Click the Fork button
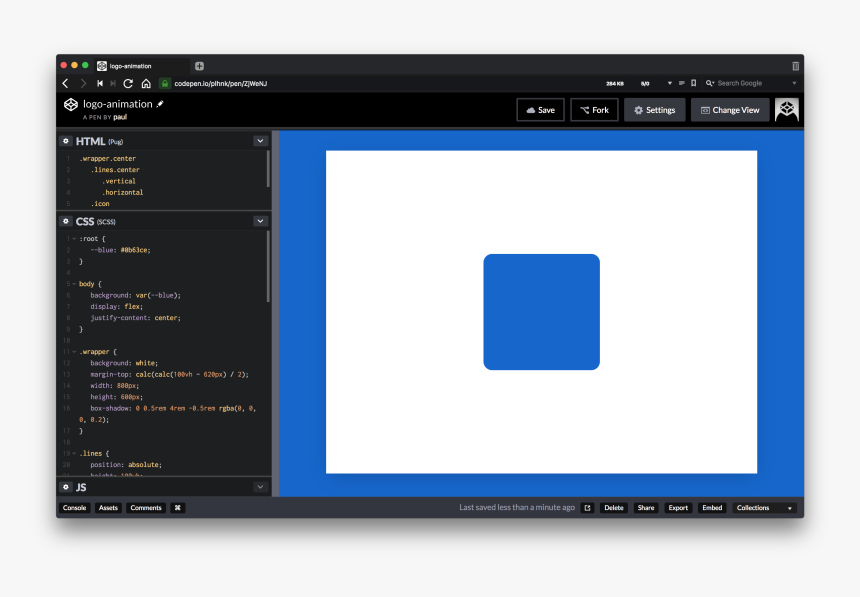The image size is (860, 597). (594, 110)
